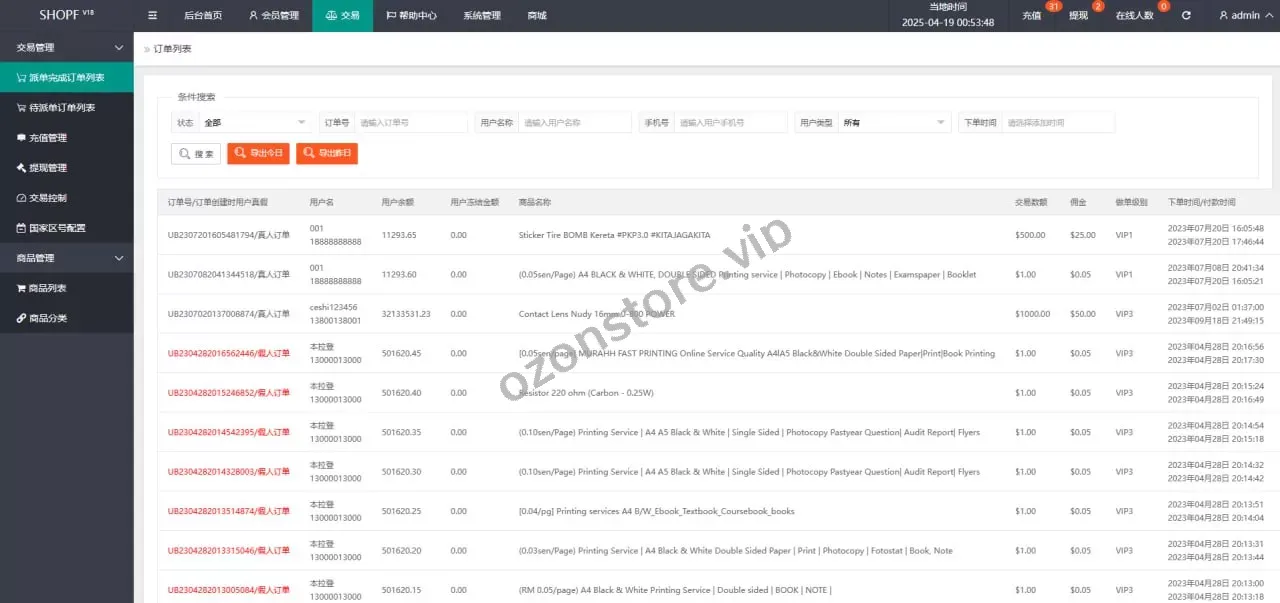Viewport: 1280px width, 603px height.
Task: Open 充值 notifications with badge 31
Action: pyautogui.click(x=1031, y=16)
